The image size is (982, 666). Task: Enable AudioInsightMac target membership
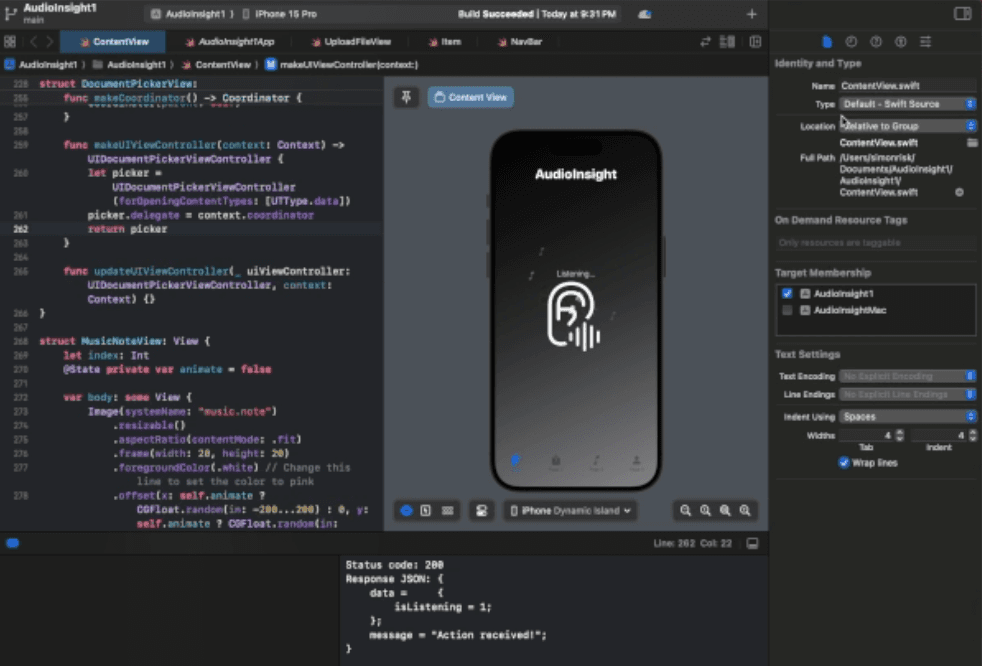tap(787, 310)
